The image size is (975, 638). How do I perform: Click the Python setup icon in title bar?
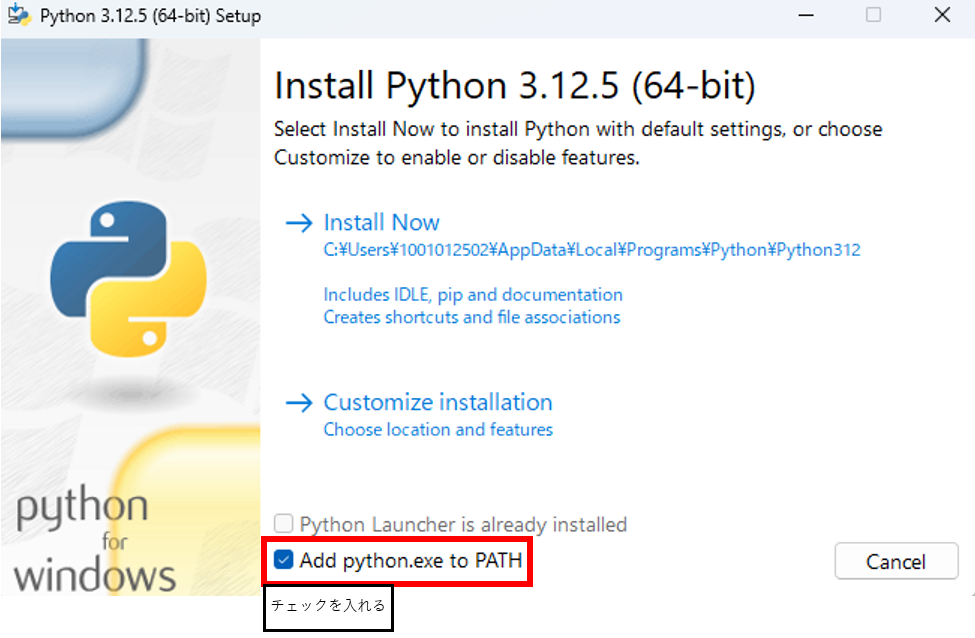pos(19,15)
